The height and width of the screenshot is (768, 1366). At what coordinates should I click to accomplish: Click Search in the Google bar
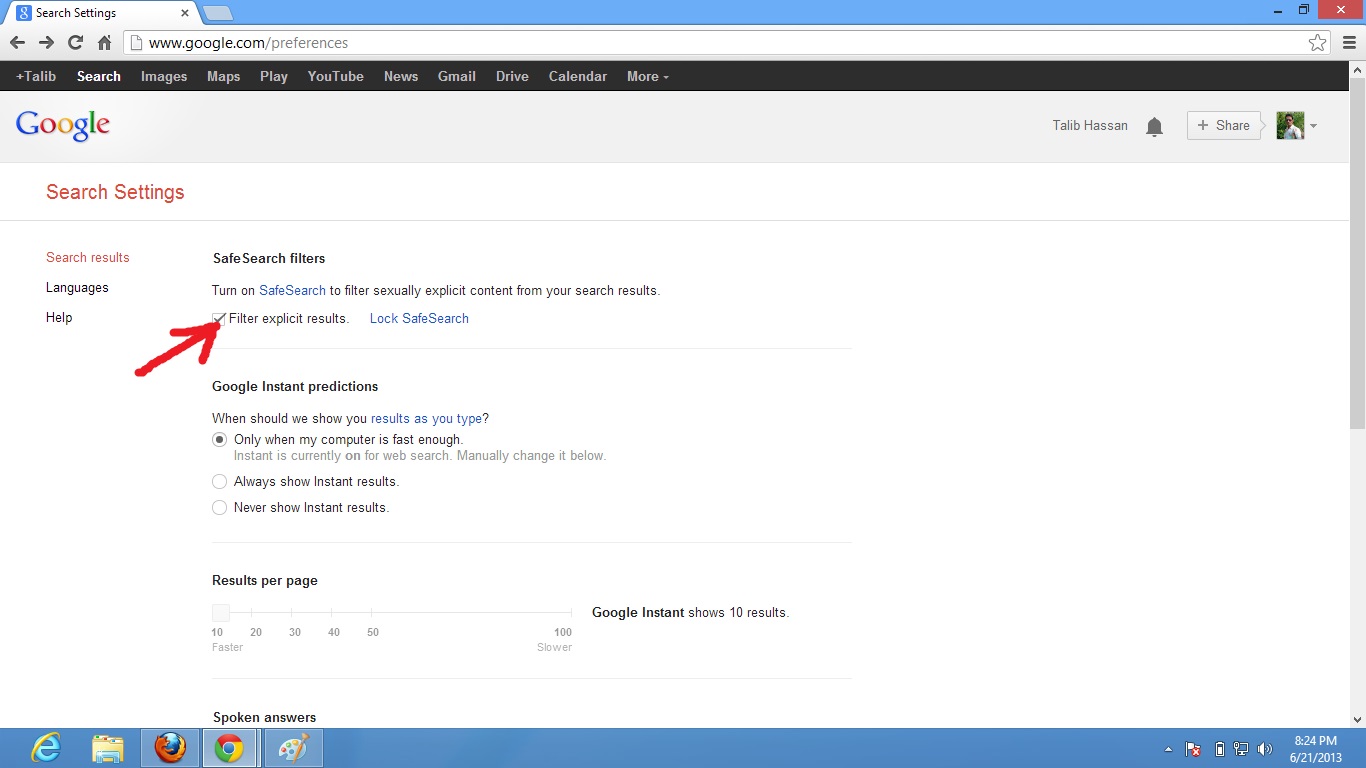click(98, 76)
